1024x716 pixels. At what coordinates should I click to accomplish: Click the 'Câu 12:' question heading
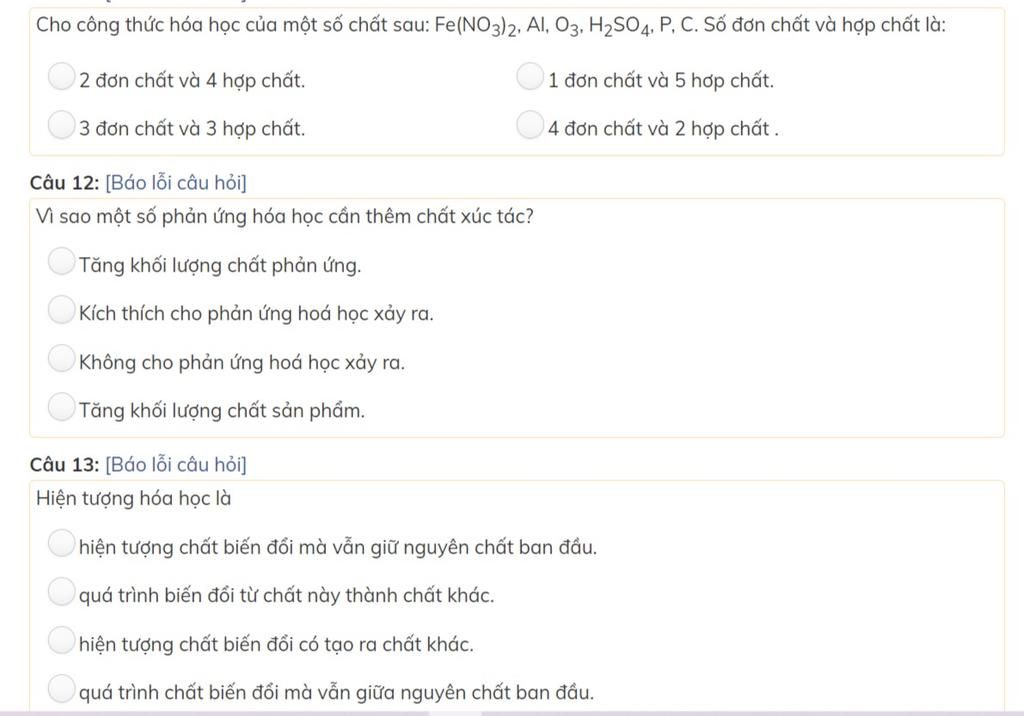[64, 183]
